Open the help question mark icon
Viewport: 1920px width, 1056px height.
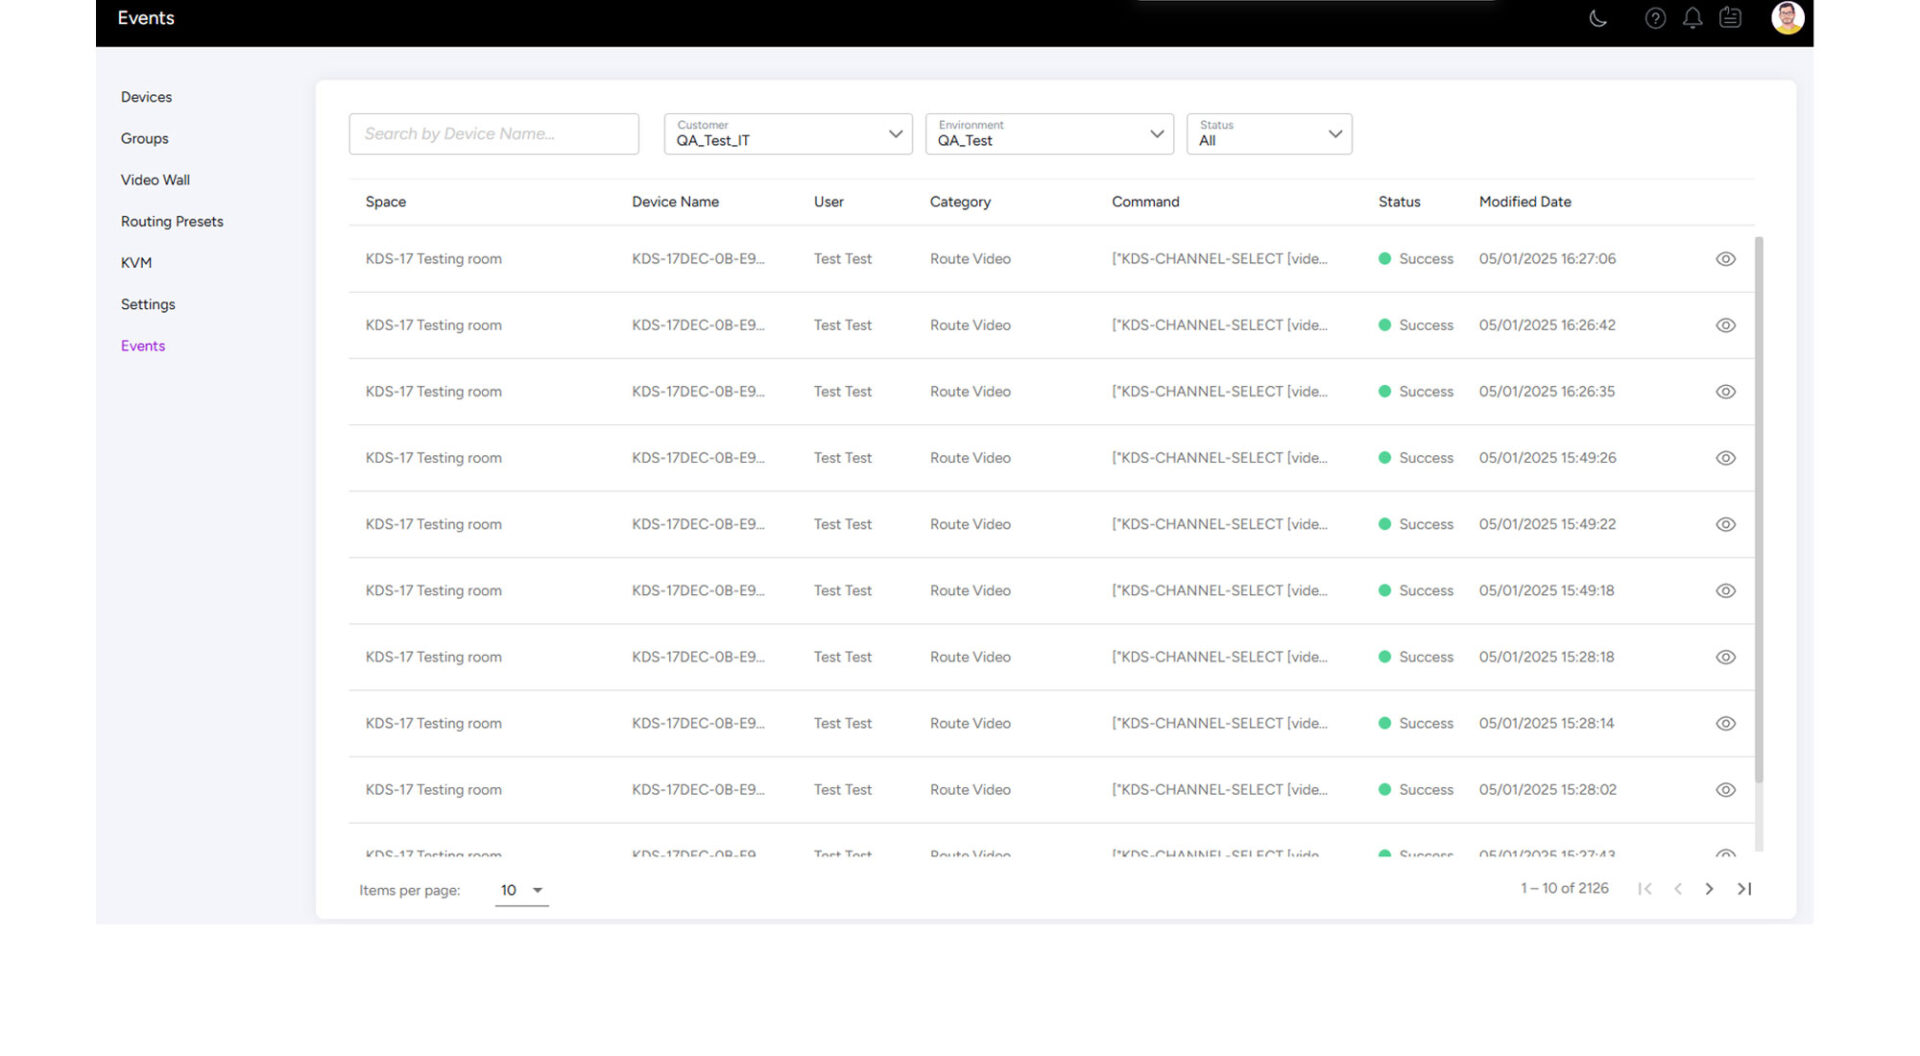1655,18
